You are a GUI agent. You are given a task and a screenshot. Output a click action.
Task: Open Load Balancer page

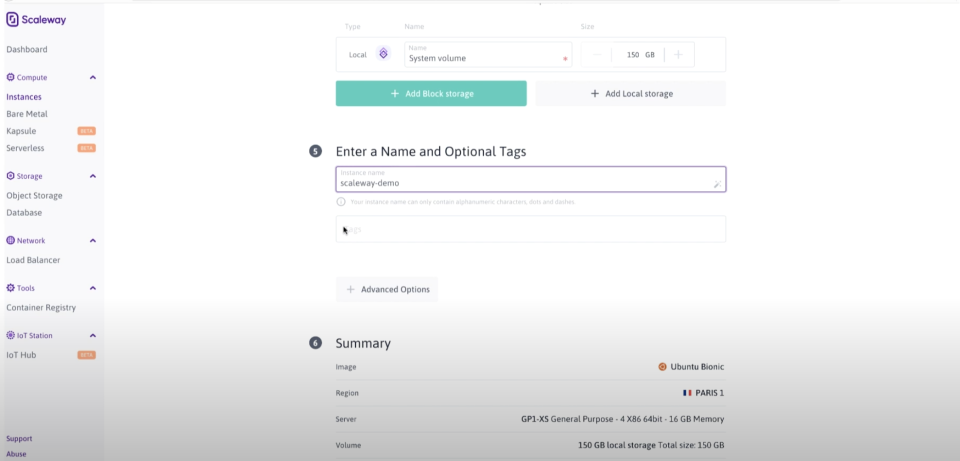point(33,260)
